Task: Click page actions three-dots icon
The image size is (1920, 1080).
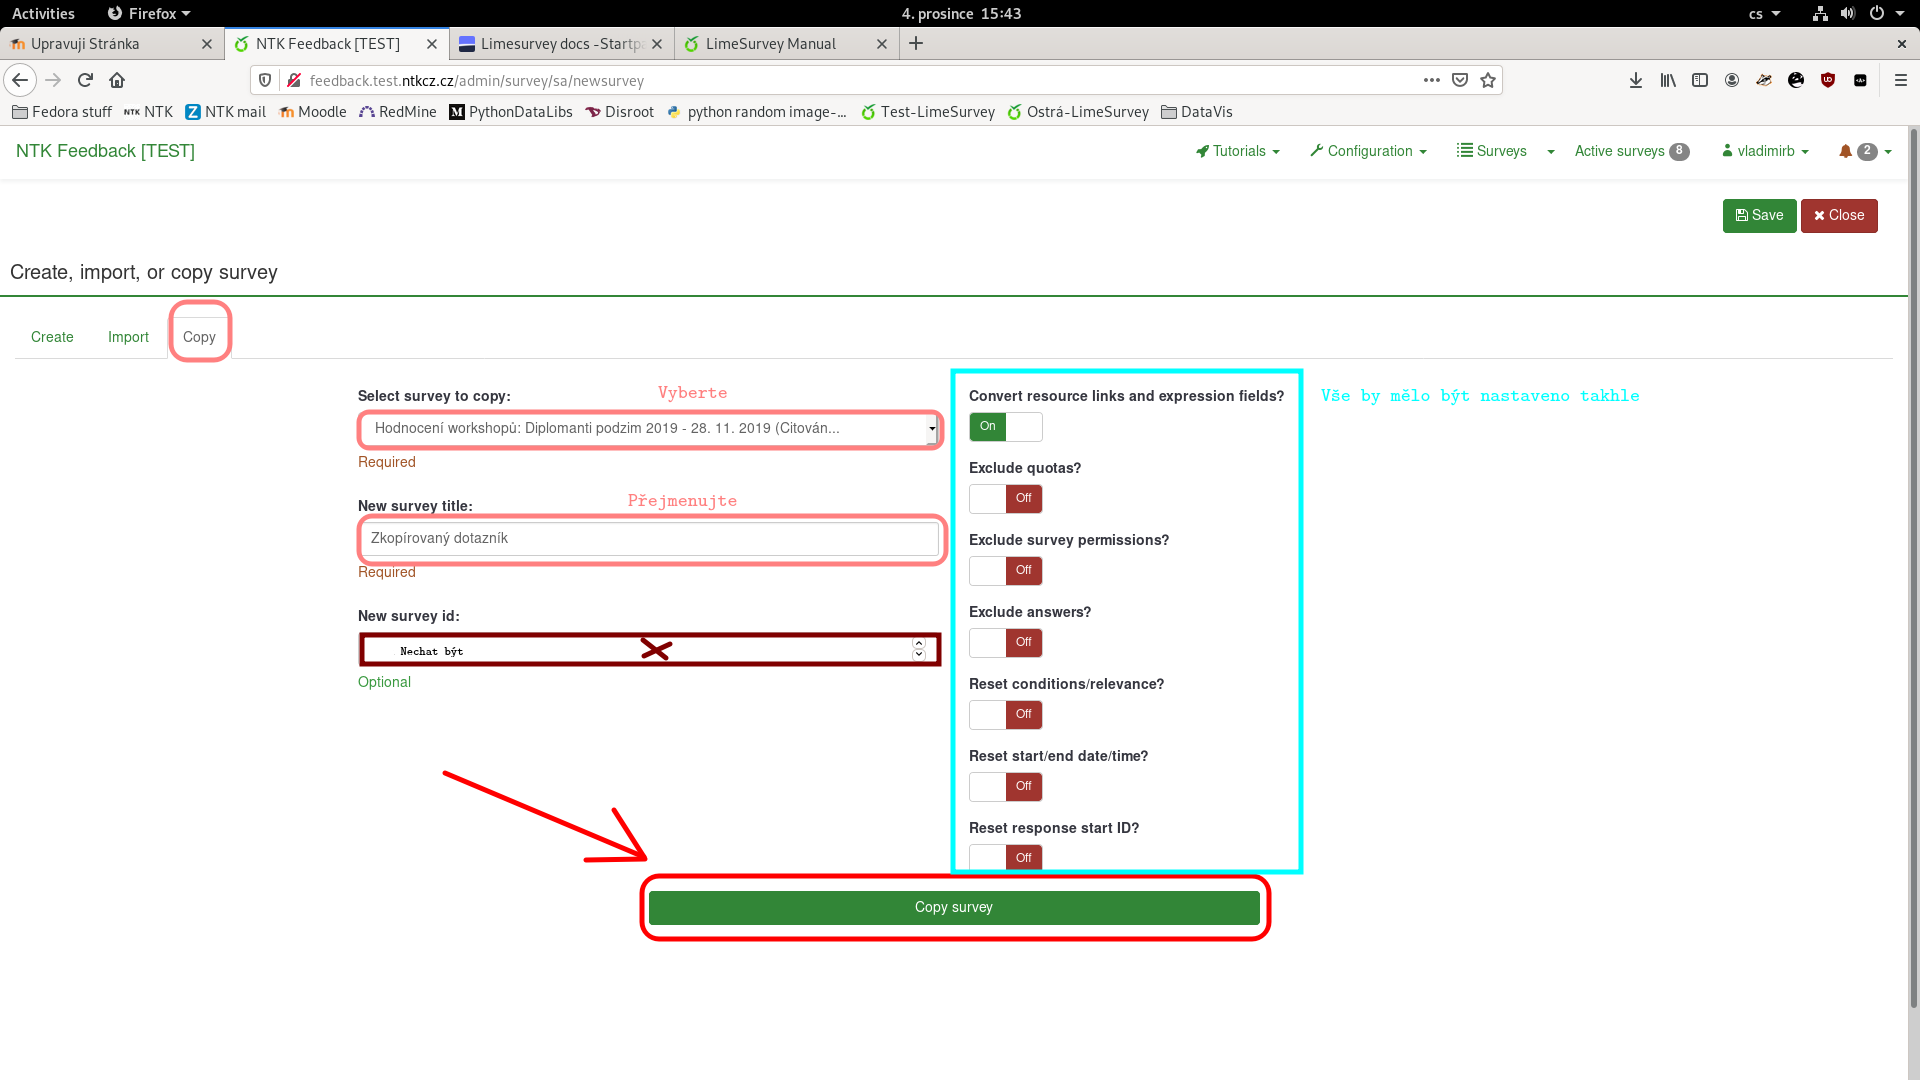Action: coord(1431,80)
